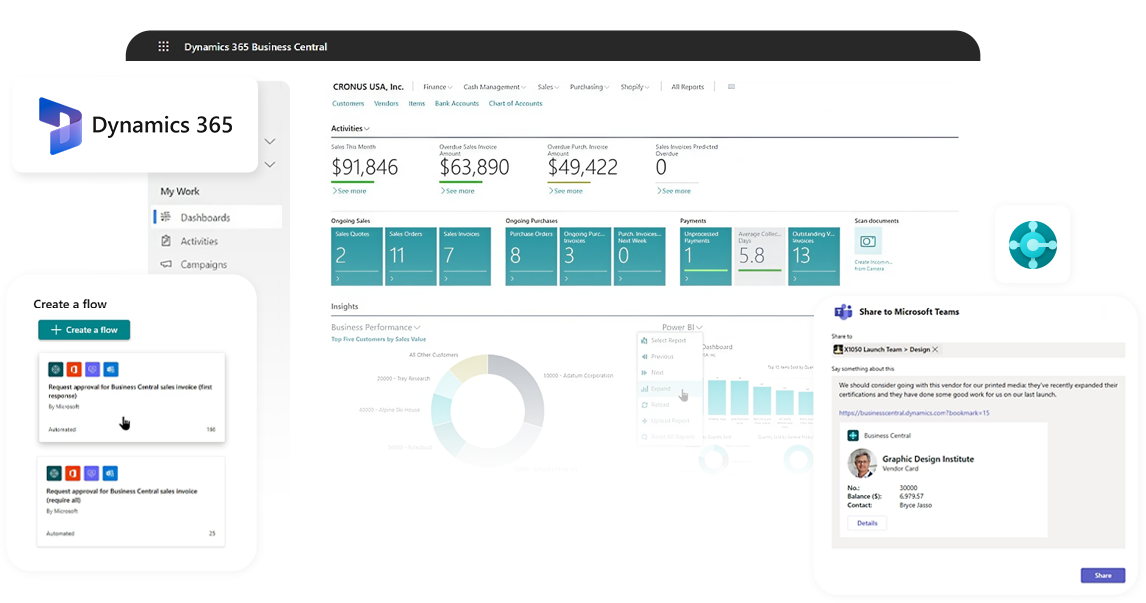Open the Sales Invoices tile showing 7

pyautogui.click(x=465, y=256)
